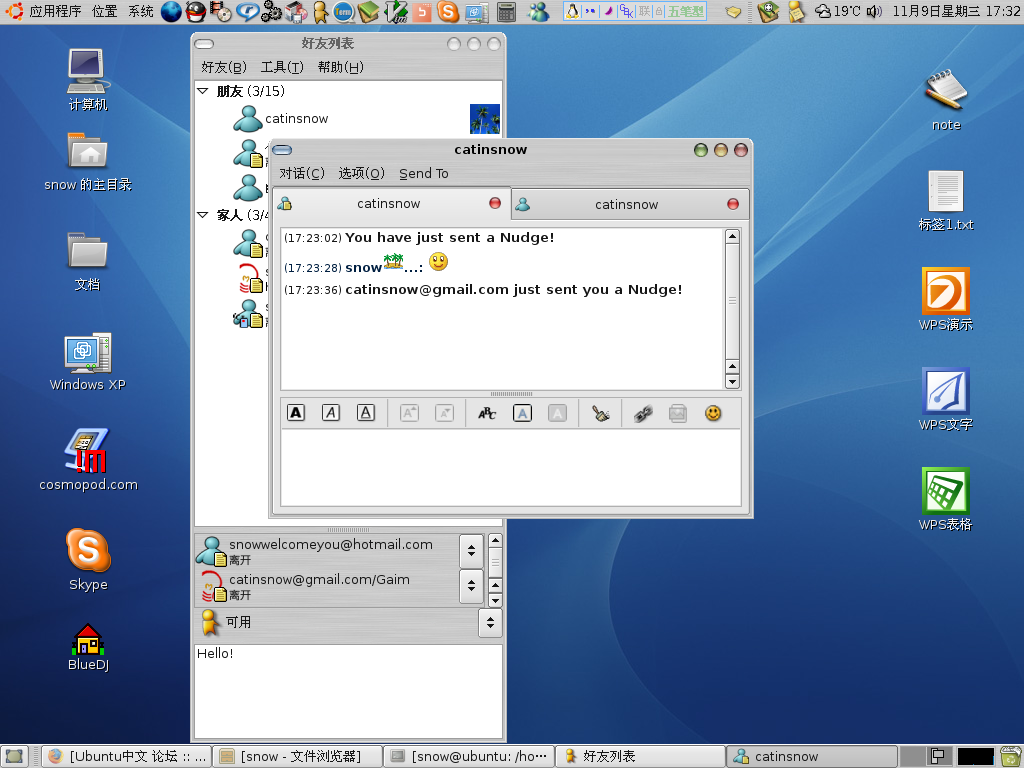This screenshot has width=1024, height=768.
Task: Select the catinsnow tab with the away-note icon
Action: point(391,204)
